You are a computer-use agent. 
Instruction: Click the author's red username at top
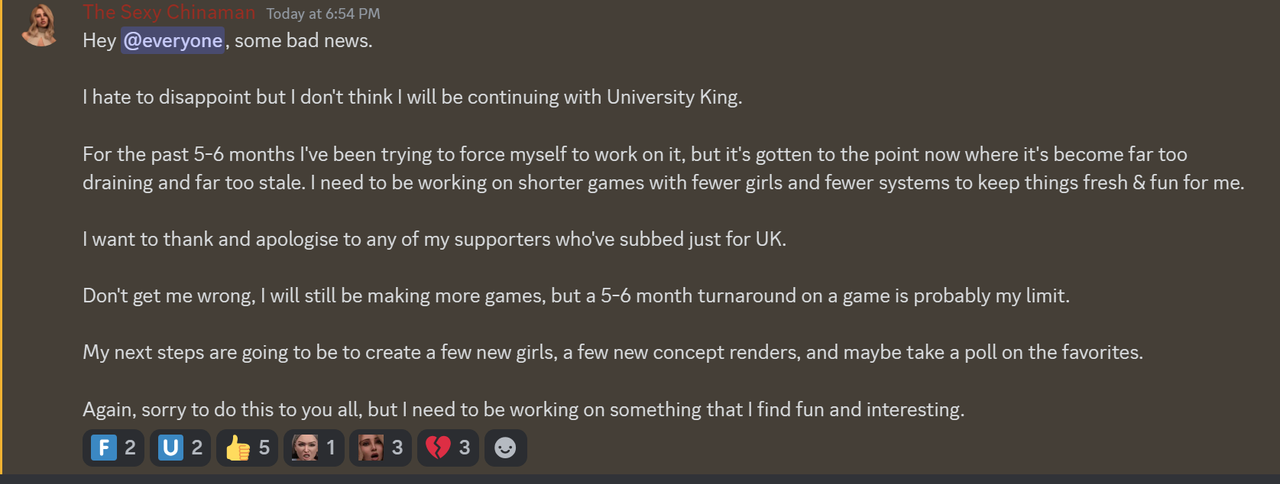169,13
